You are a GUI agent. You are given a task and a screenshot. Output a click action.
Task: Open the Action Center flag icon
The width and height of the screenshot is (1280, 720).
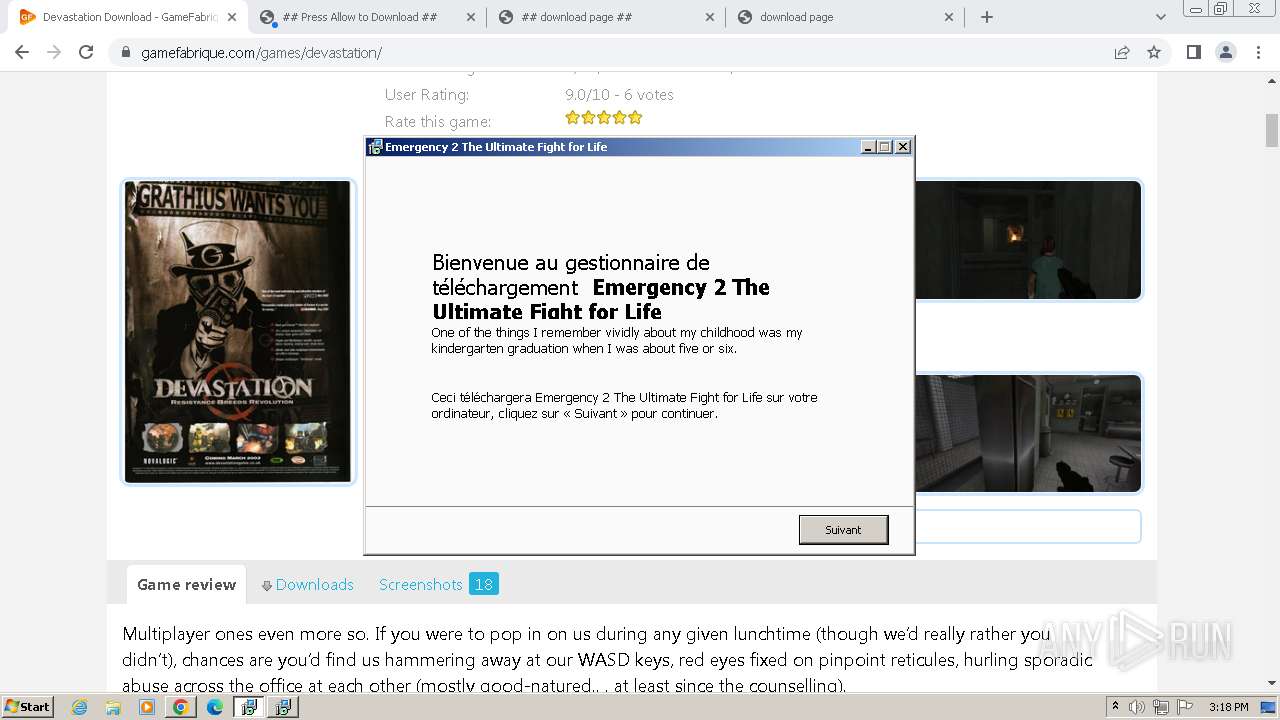(1184, 707)
